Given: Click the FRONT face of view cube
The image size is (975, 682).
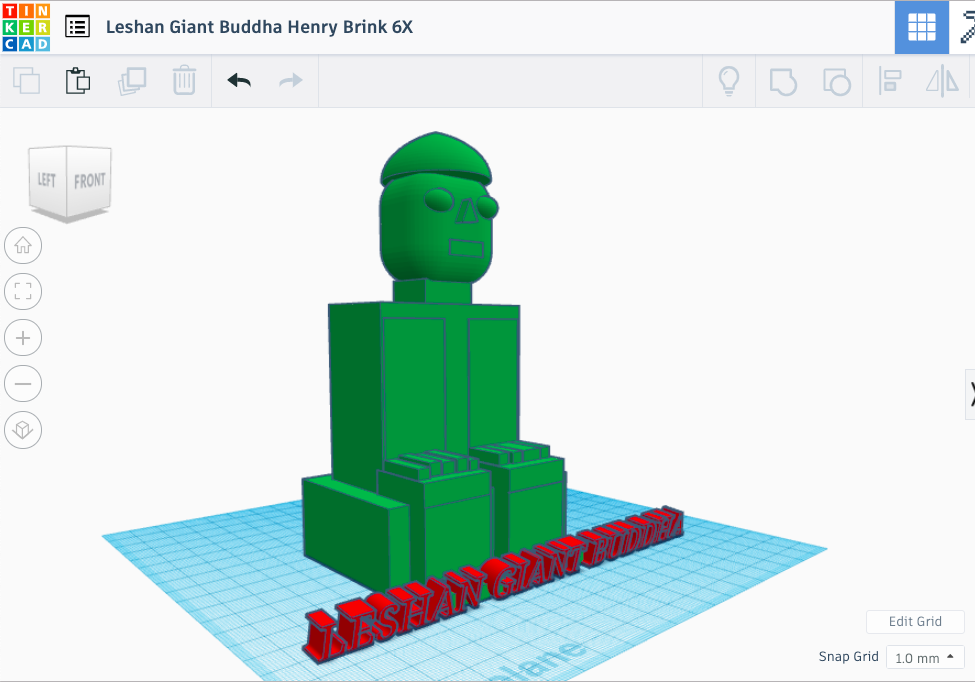Looking at the screenshot, I should [x=89, y=181].
